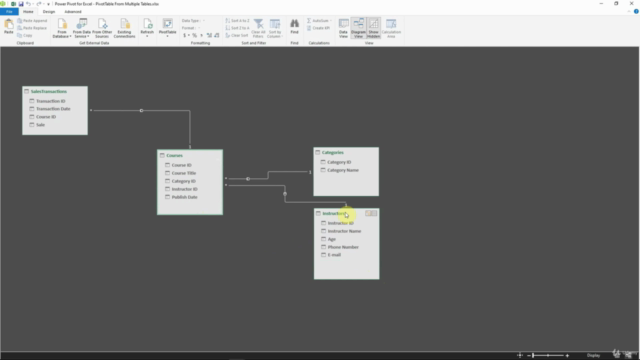The height and width of the screenshot is (360, 640).
Task: Click the Display button in status bar
Action: (x=593, y=356)
